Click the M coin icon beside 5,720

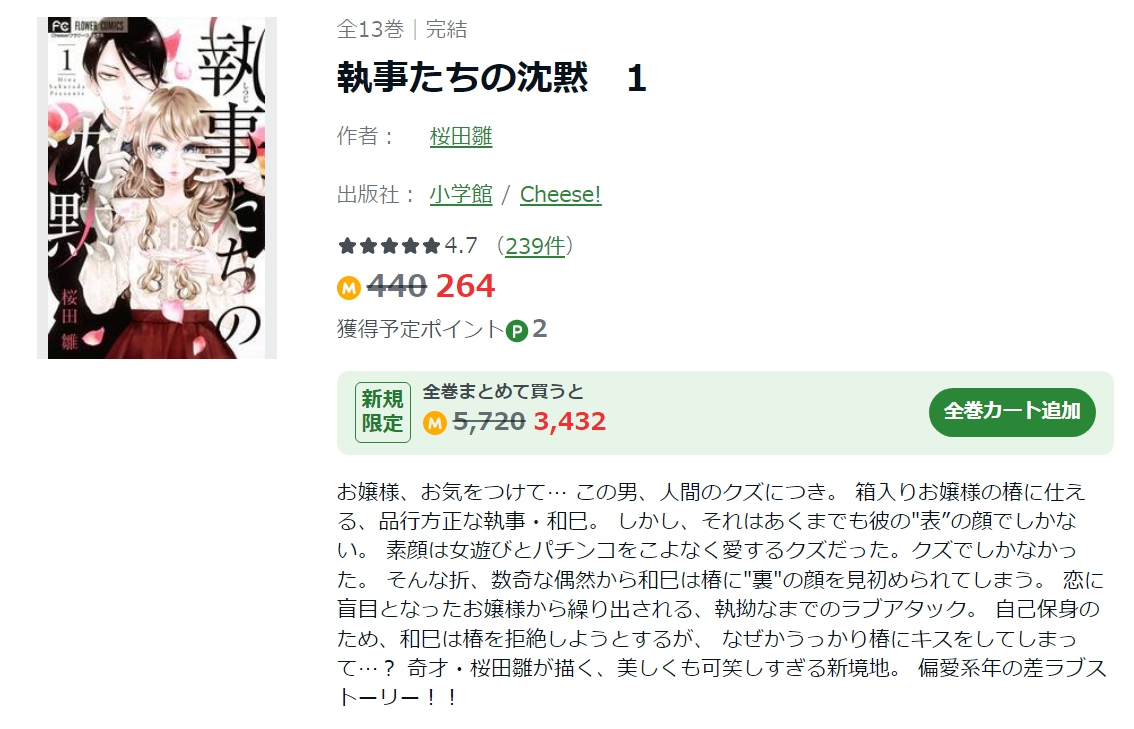click(x=435, y=422)
